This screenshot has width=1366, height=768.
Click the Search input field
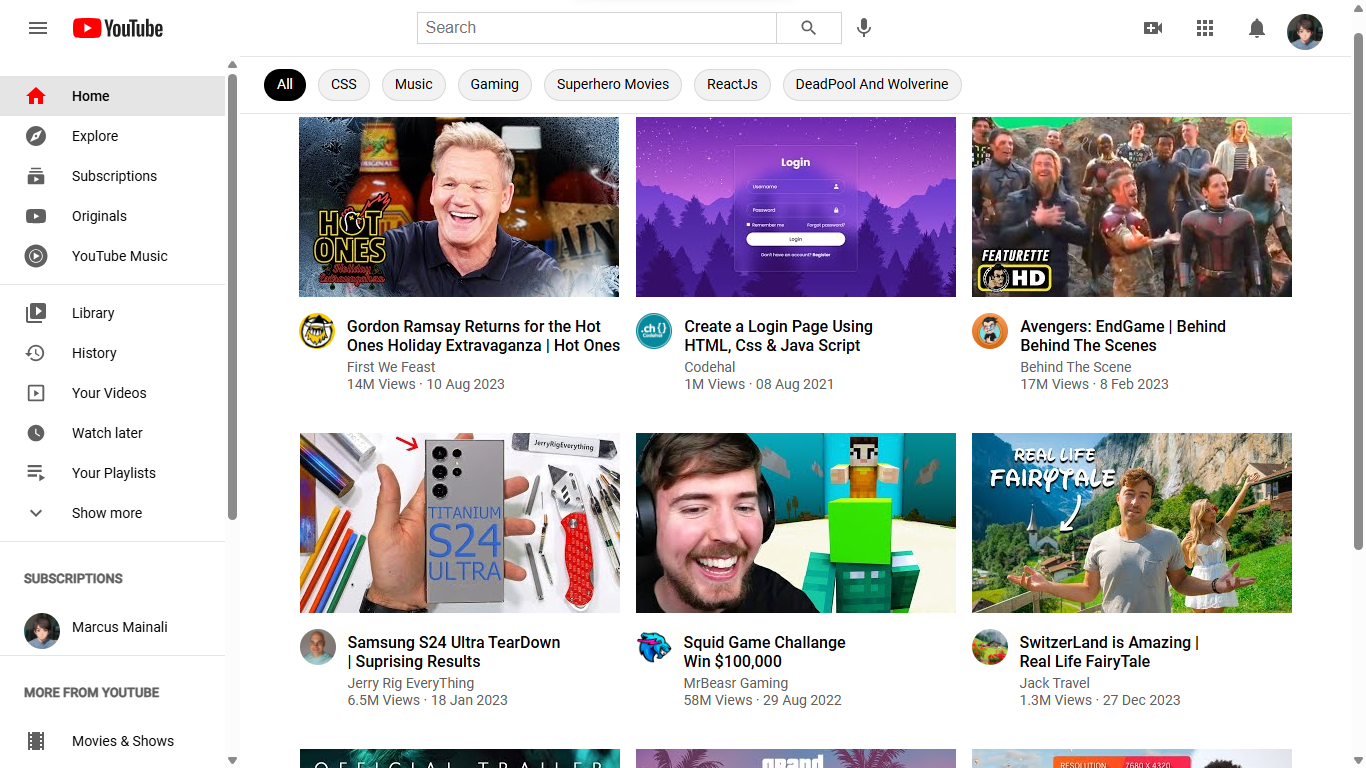click(x=596, y=28)
